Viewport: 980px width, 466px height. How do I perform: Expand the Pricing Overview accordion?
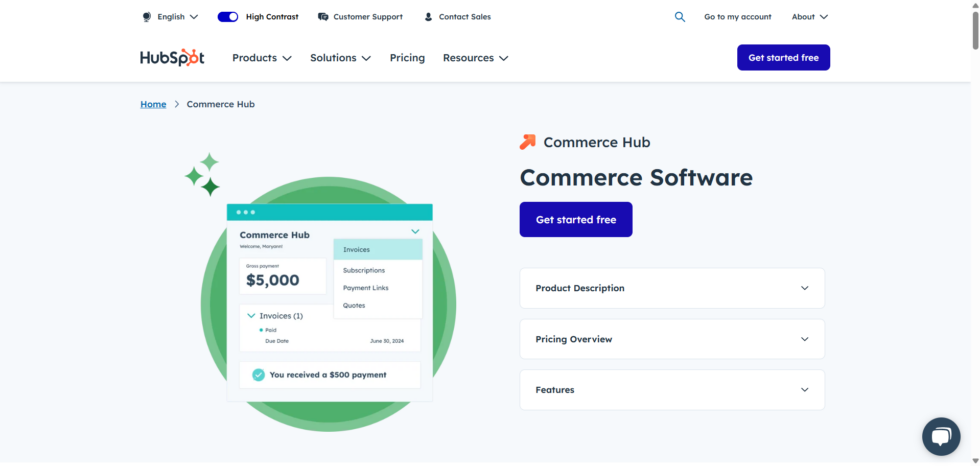tap(672, 339)
